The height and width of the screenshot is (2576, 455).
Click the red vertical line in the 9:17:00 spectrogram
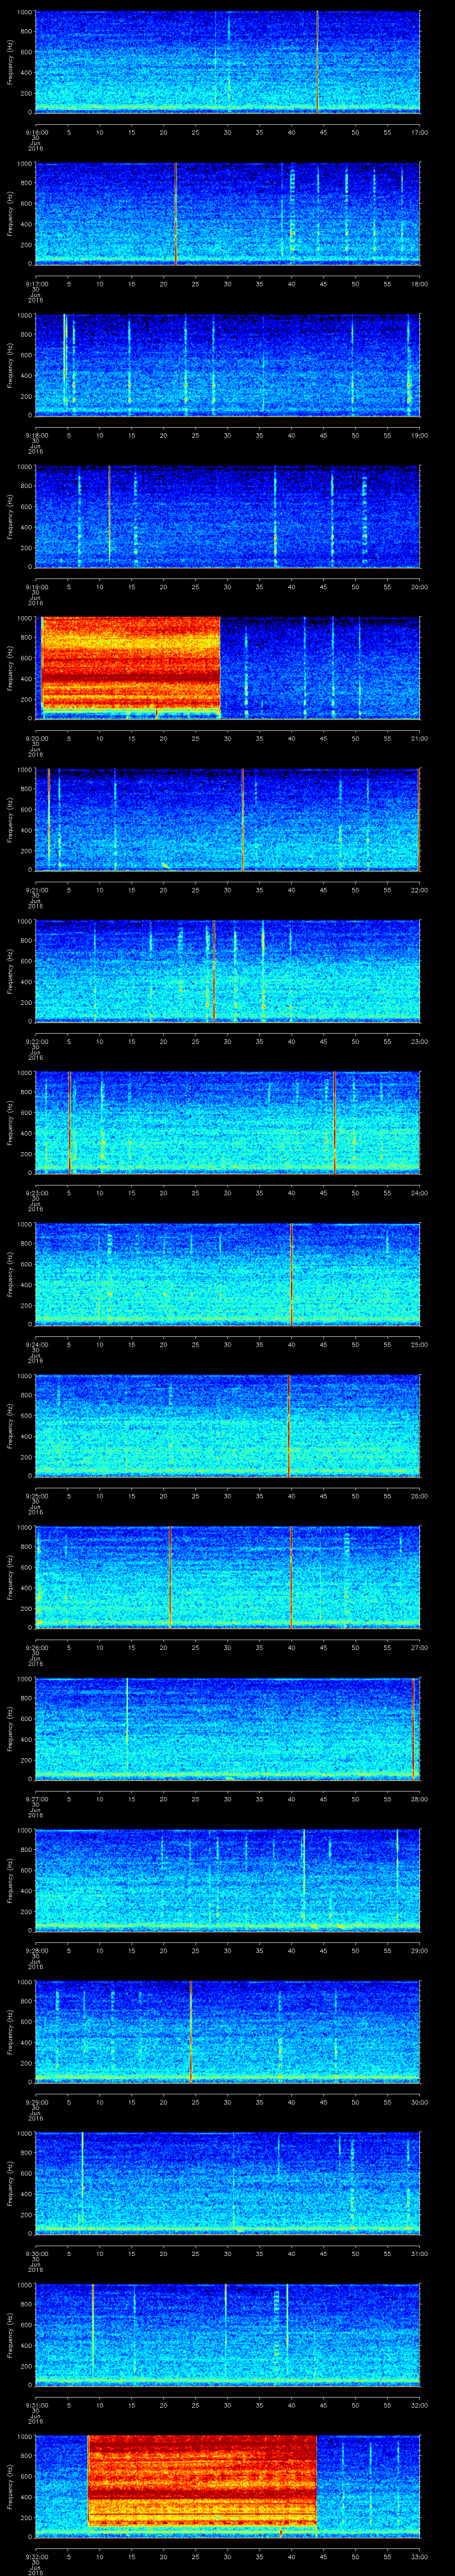(176, 213)
